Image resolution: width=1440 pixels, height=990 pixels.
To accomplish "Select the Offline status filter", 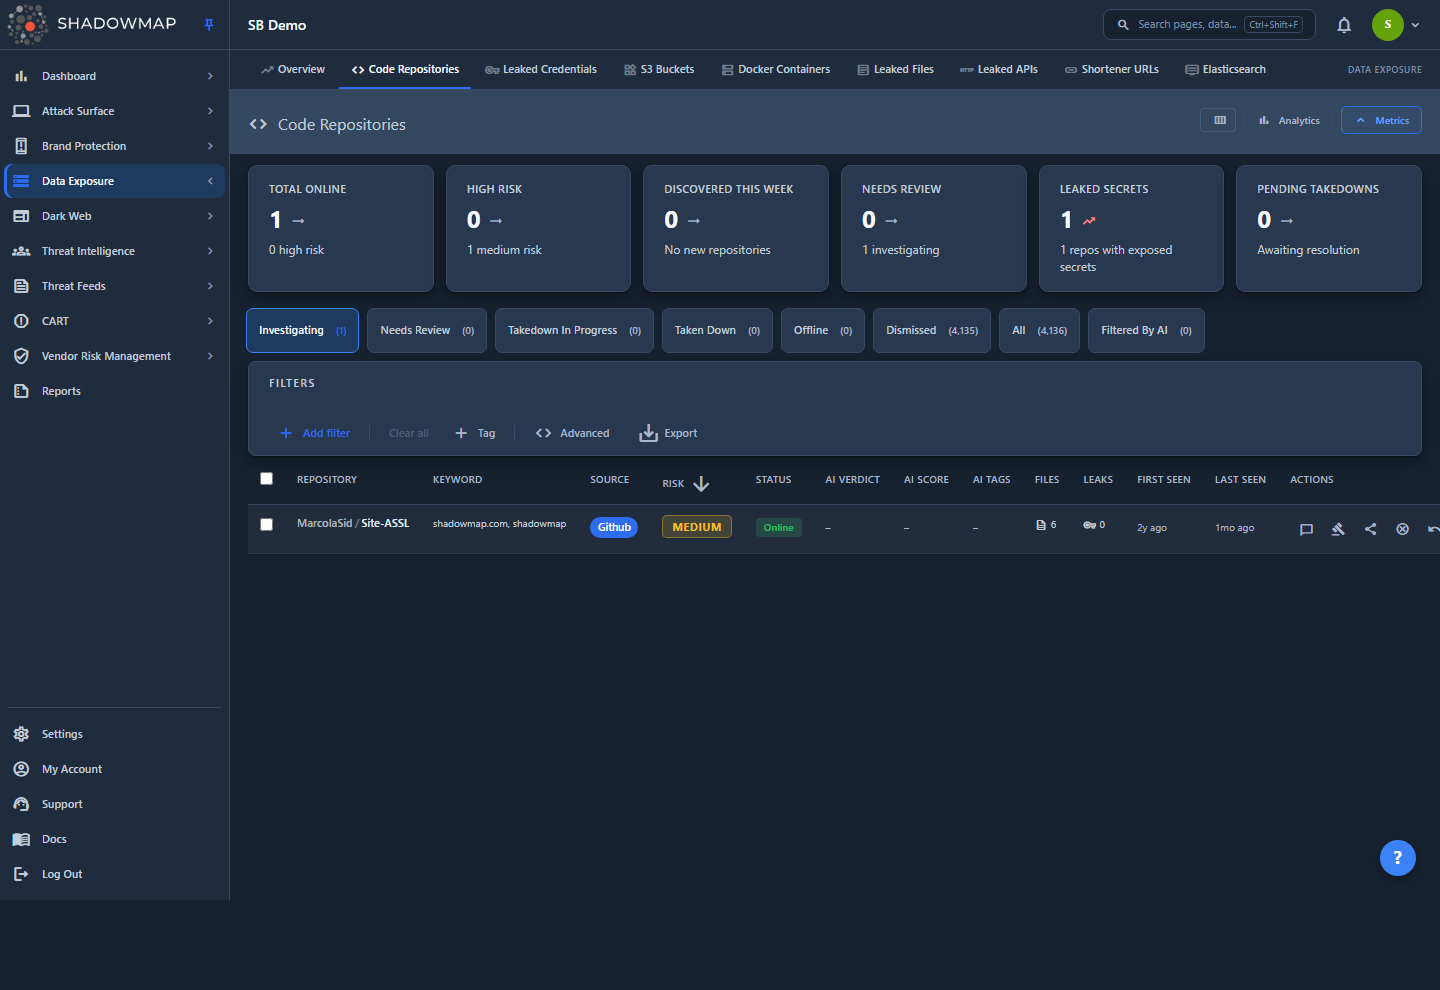I will (x=823, y=331).
